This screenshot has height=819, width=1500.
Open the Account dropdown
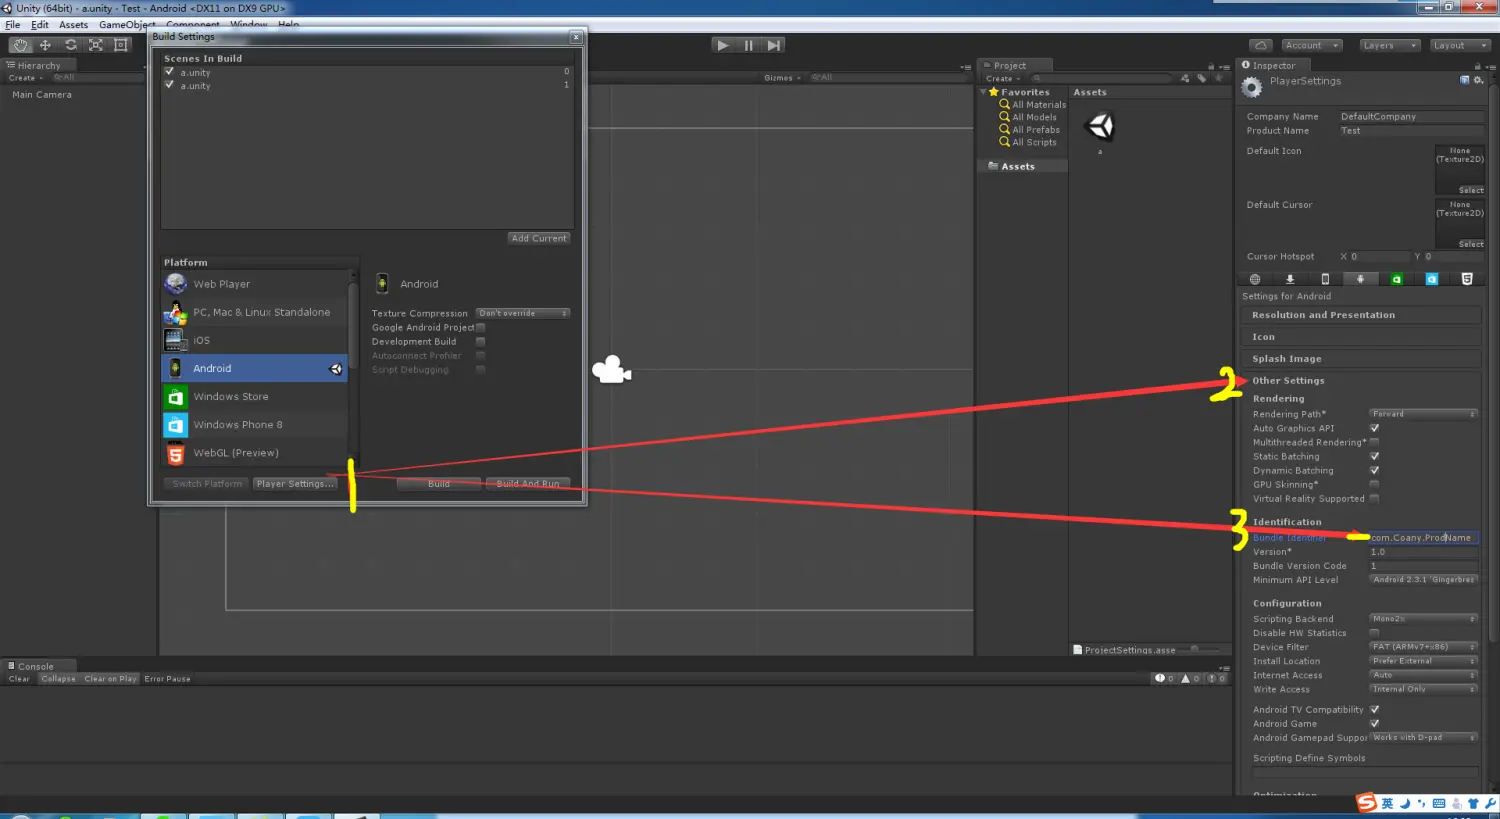pyautogui.click(x=1310, y=45)
